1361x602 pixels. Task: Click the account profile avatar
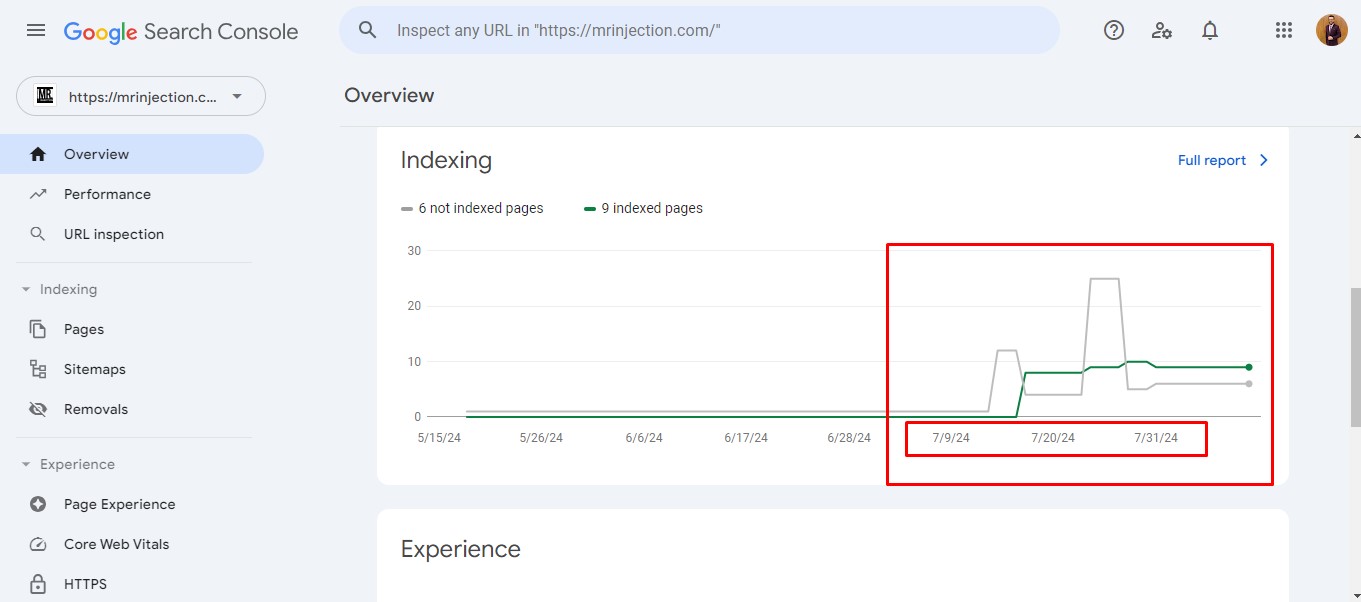[x=1331, y=31]
